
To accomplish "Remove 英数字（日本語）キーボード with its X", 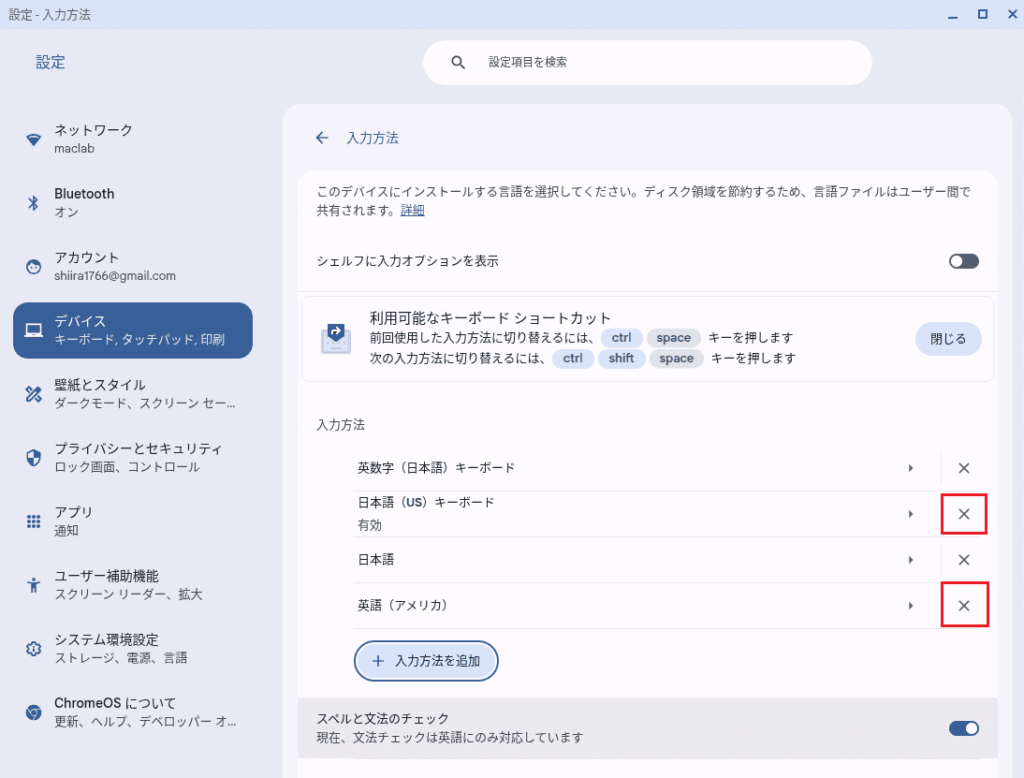I will (x=963, y=468).
